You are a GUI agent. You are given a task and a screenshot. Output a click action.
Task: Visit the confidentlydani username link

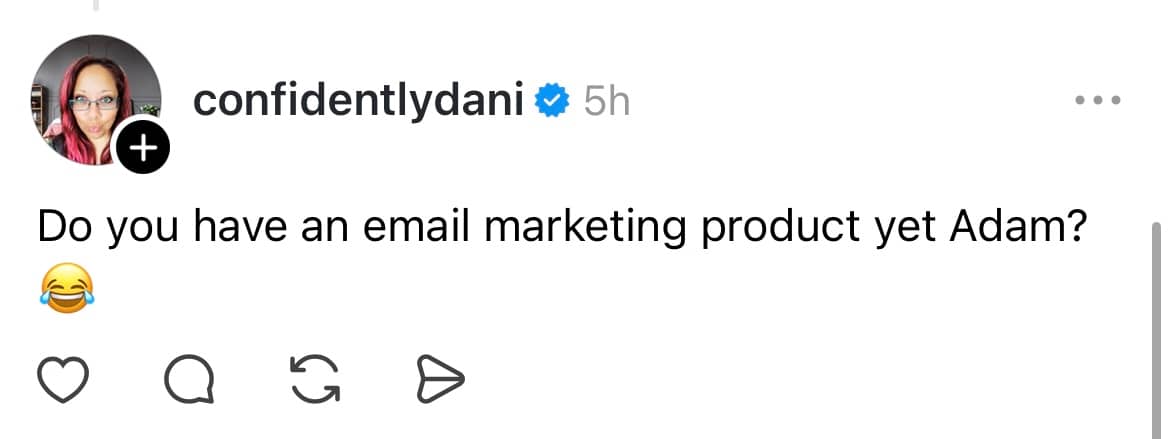(x=358, y=100)
